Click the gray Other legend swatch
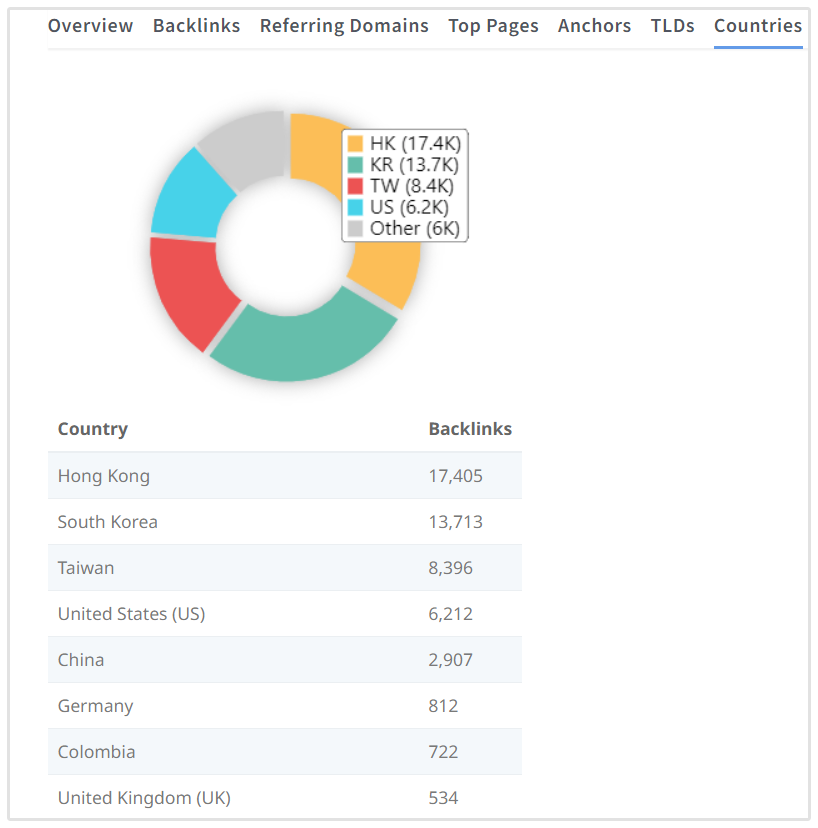This screenshot has width=818, height=828. [x=355, y=228]
